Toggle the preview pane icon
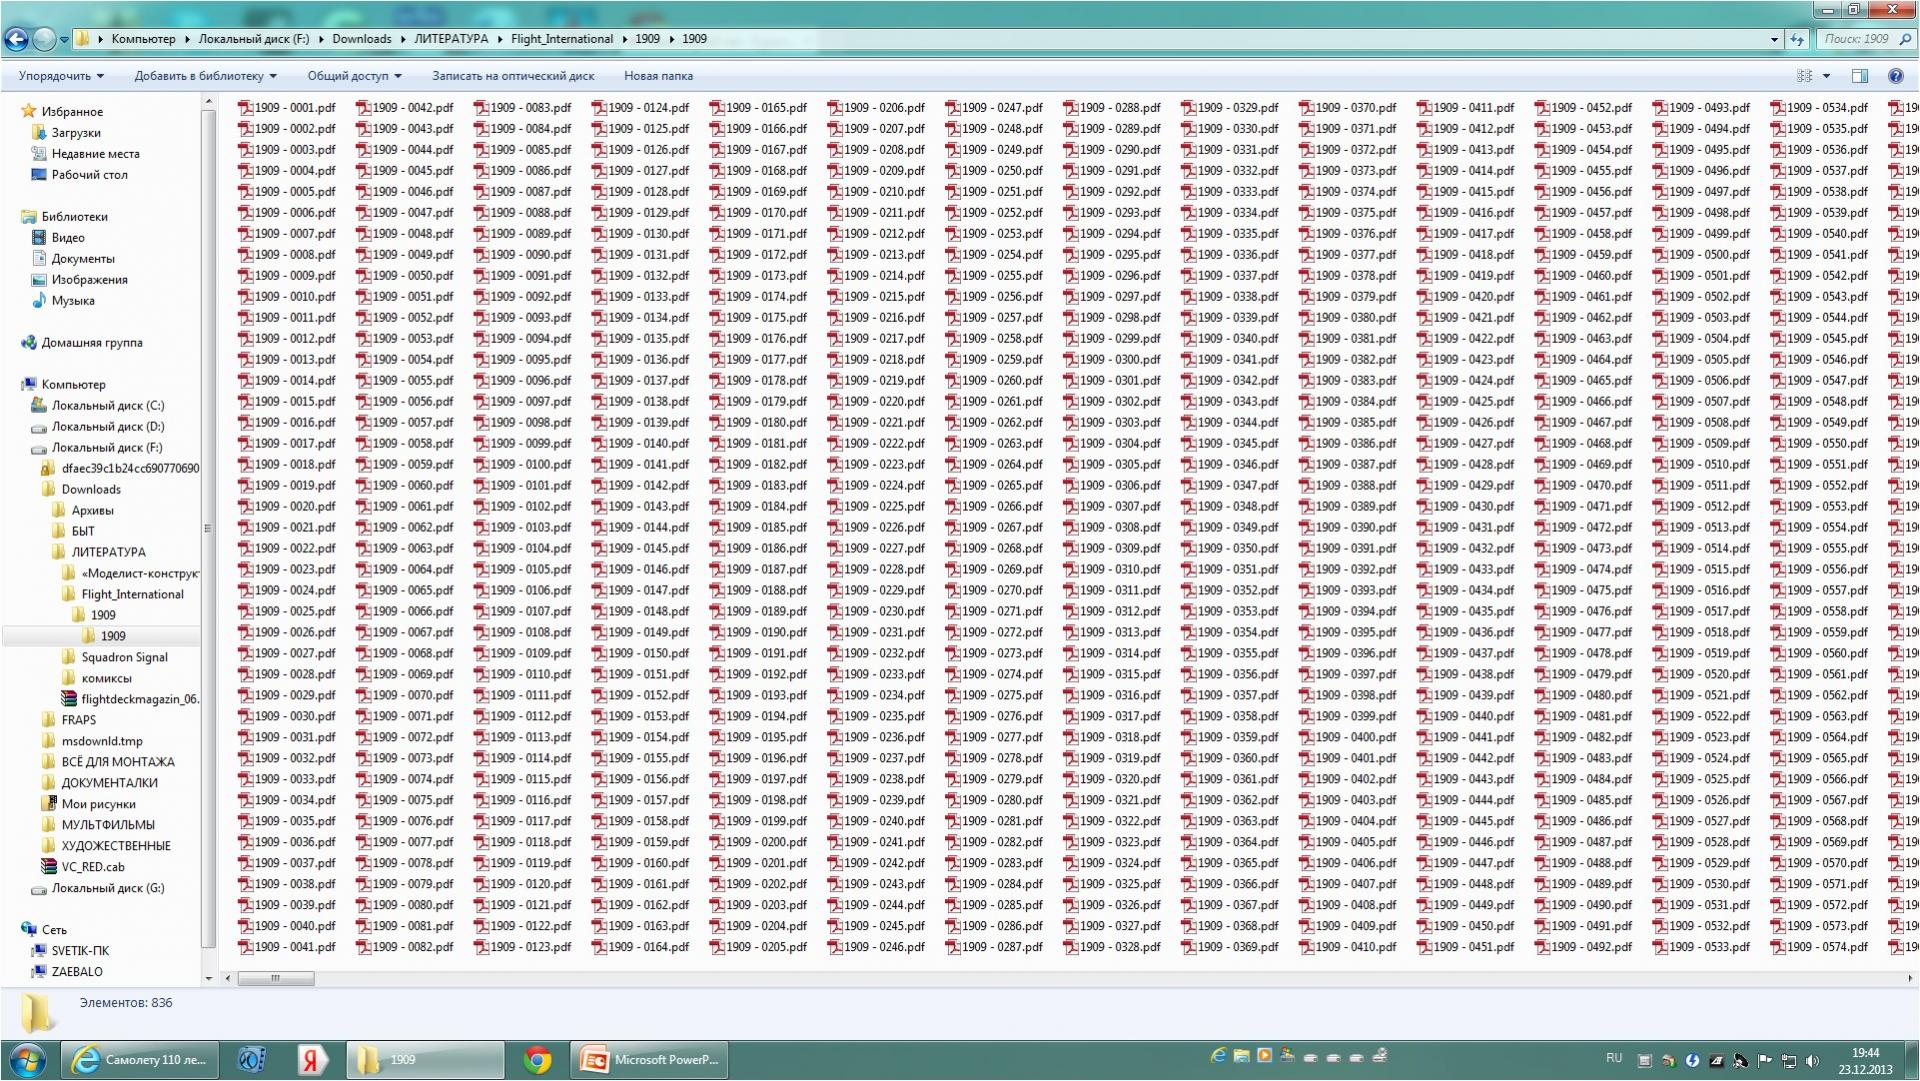This screenshot has height=1081, width=1920. pos(1860,76)
